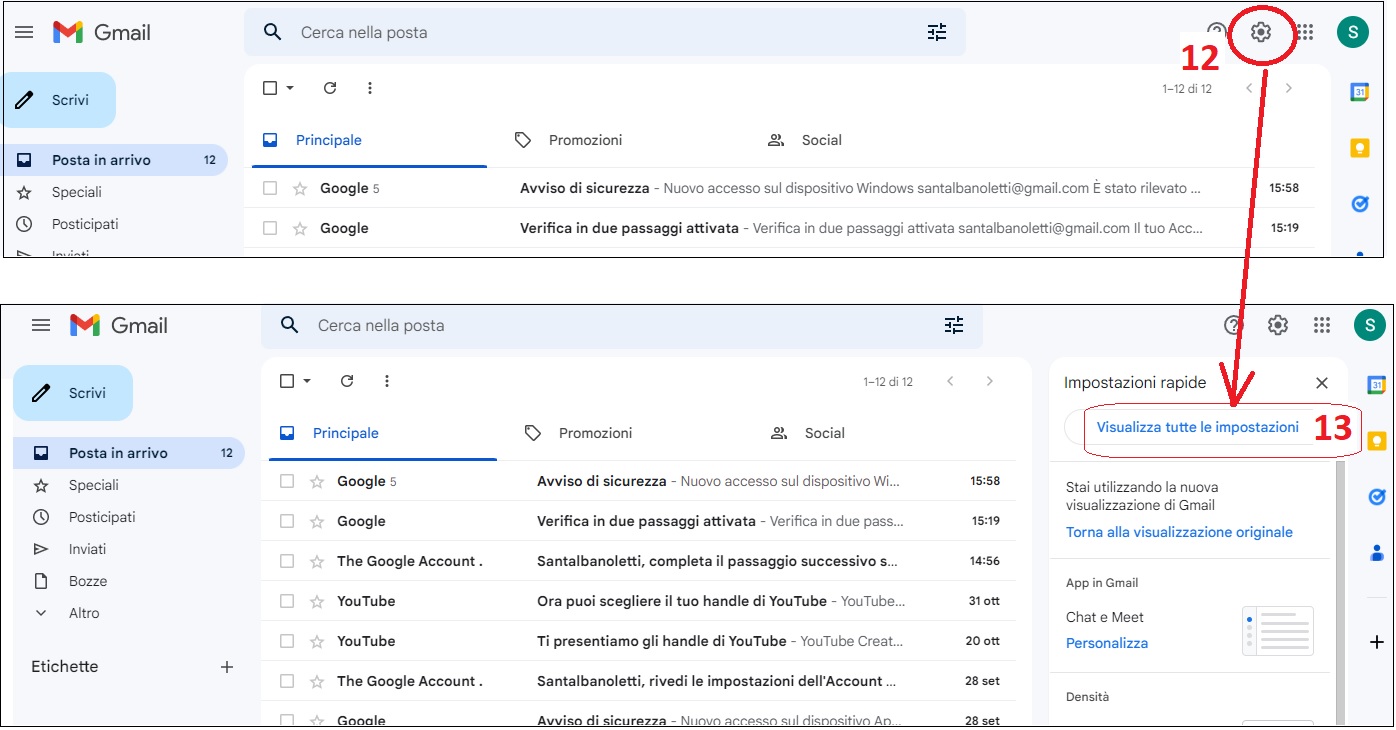Open Keep in lower window side panel
This screenshot has height=730, width=1396.
coord(1377,441)
